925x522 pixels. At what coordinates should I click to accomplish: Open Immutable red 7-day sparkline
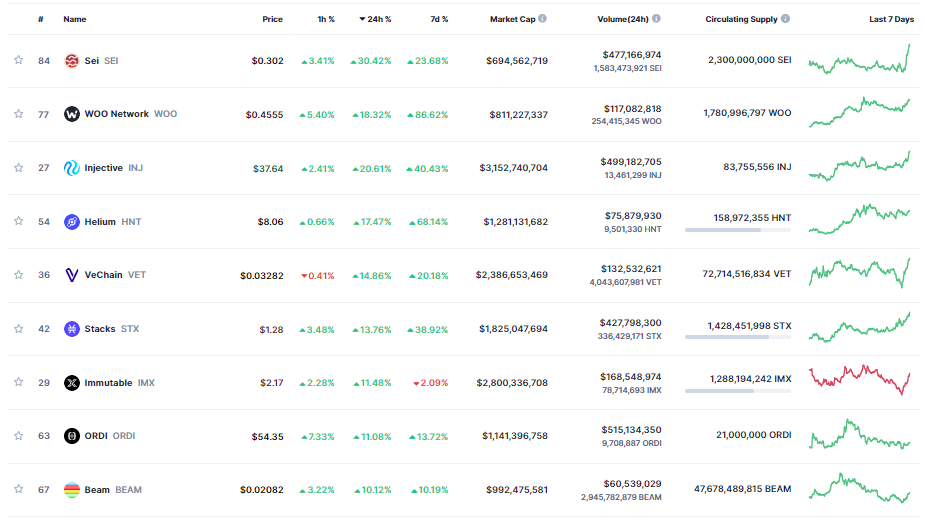click(x=860, y=380)
